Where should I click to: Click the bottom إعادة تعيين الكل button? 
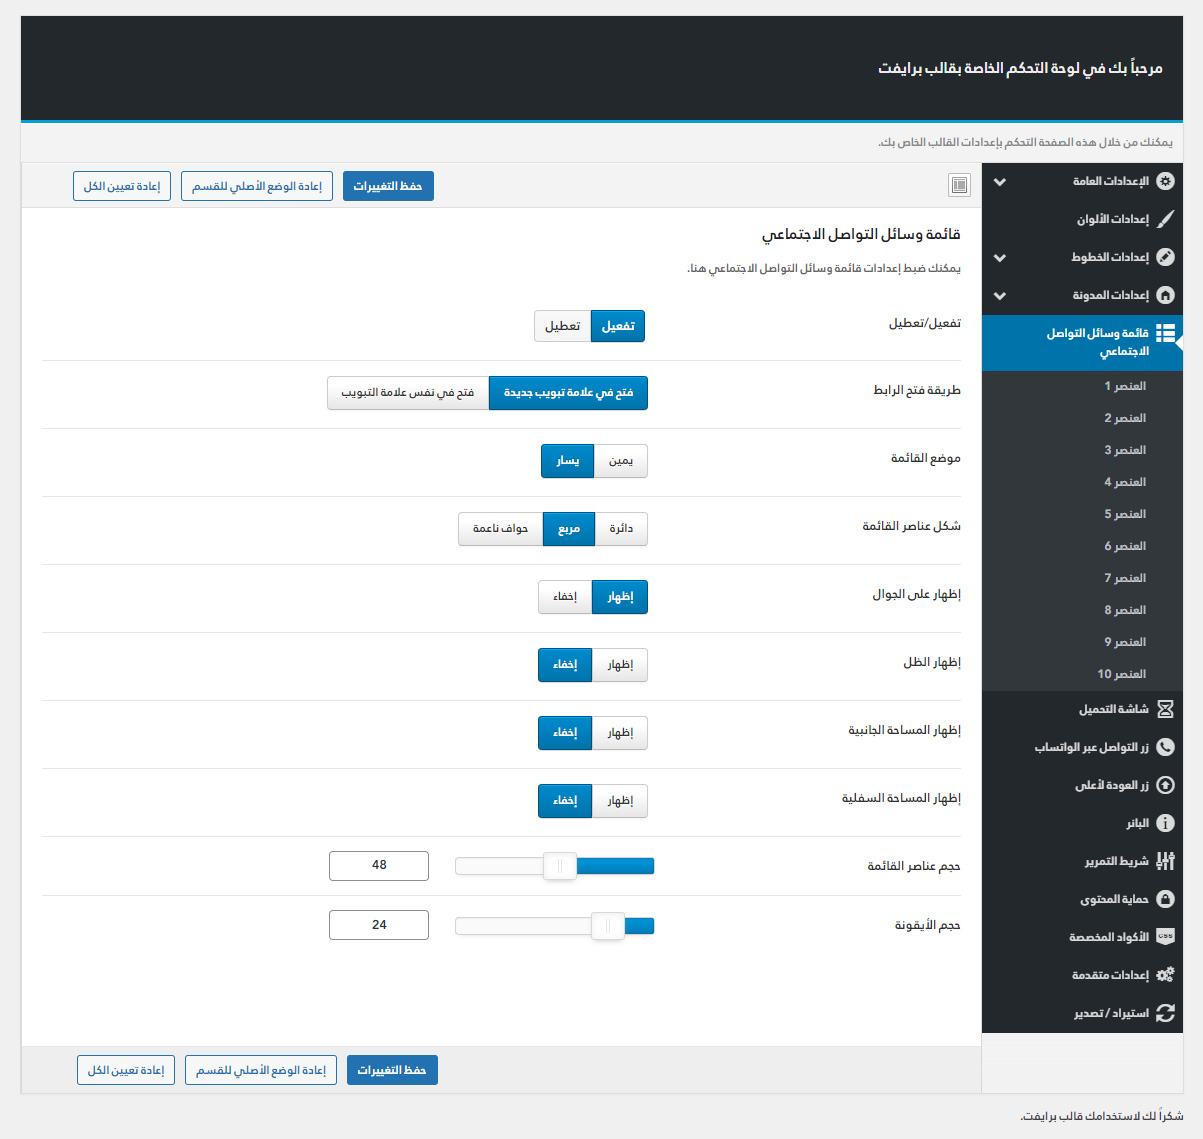pyautogui.click(x=126, y=1070)
